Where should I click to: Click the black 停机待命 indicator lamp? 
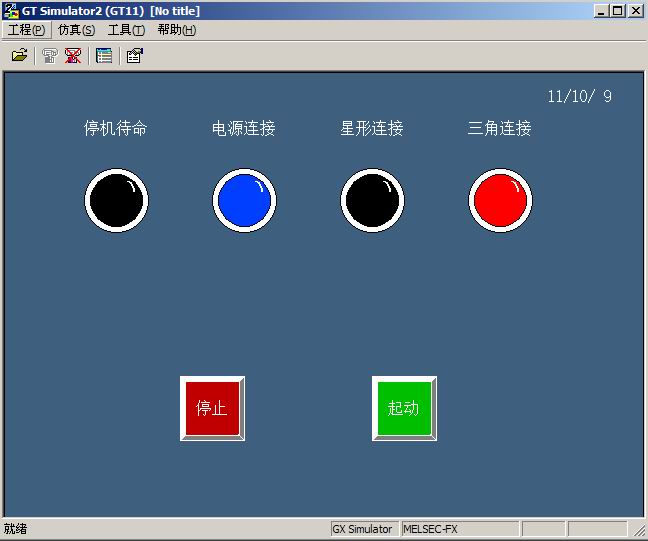(x=116, y=200)
